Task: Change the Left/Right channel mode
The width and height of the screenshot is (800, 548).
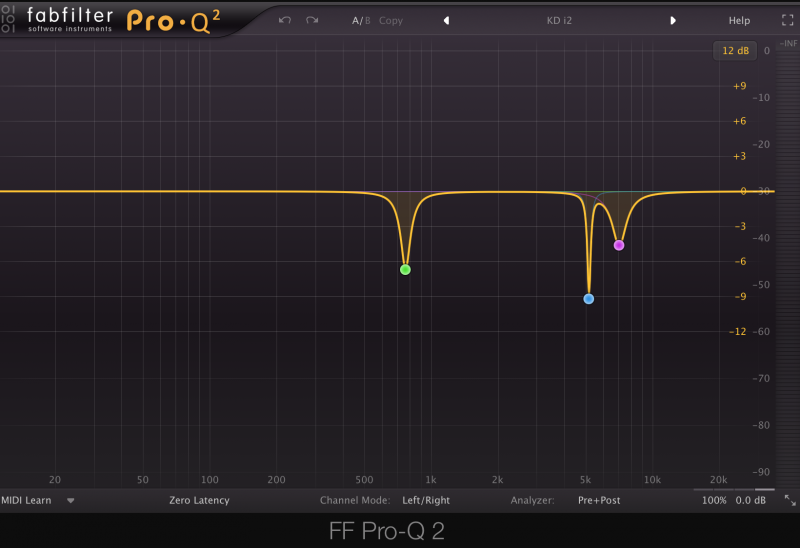Action: point(426,501)
